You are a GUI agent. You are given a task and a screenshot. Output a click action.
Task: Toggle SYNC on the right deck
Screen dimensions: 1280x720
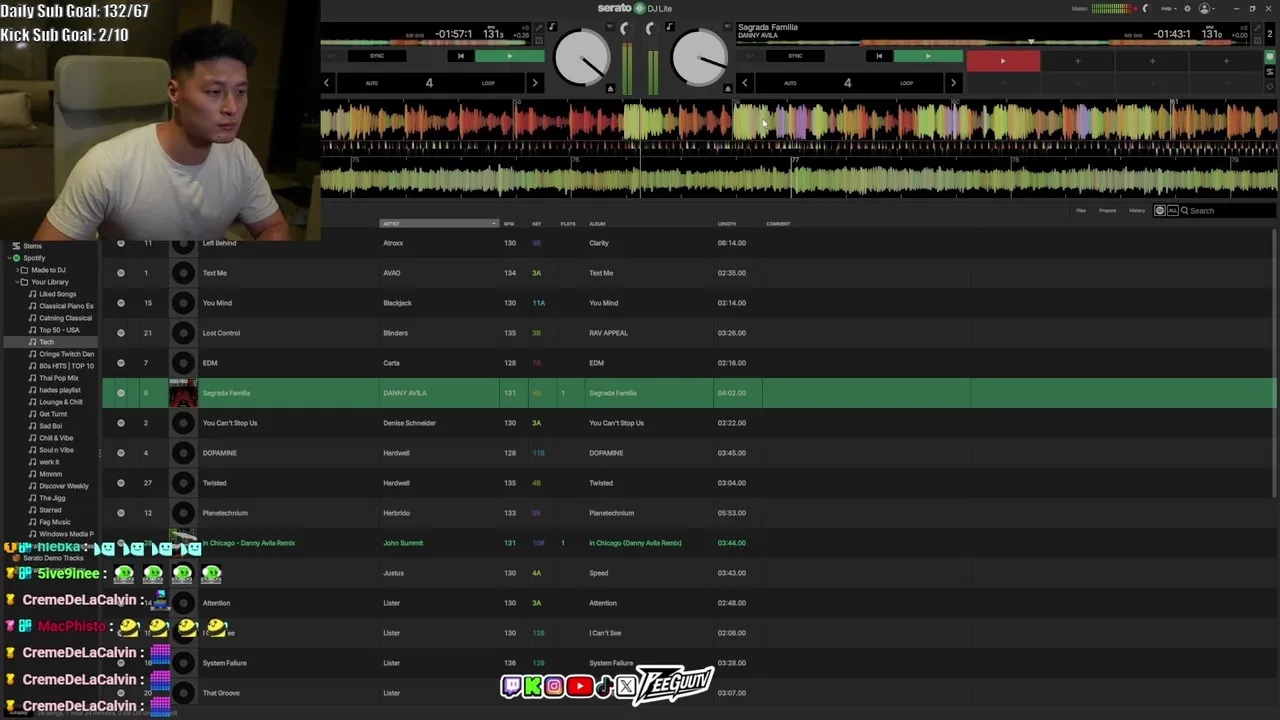(795, 56)
